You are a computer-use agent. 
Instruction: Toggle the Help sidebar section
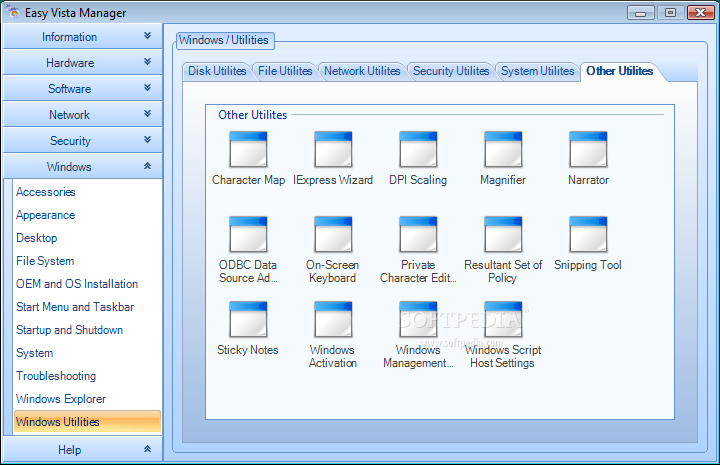pos(83,449)
